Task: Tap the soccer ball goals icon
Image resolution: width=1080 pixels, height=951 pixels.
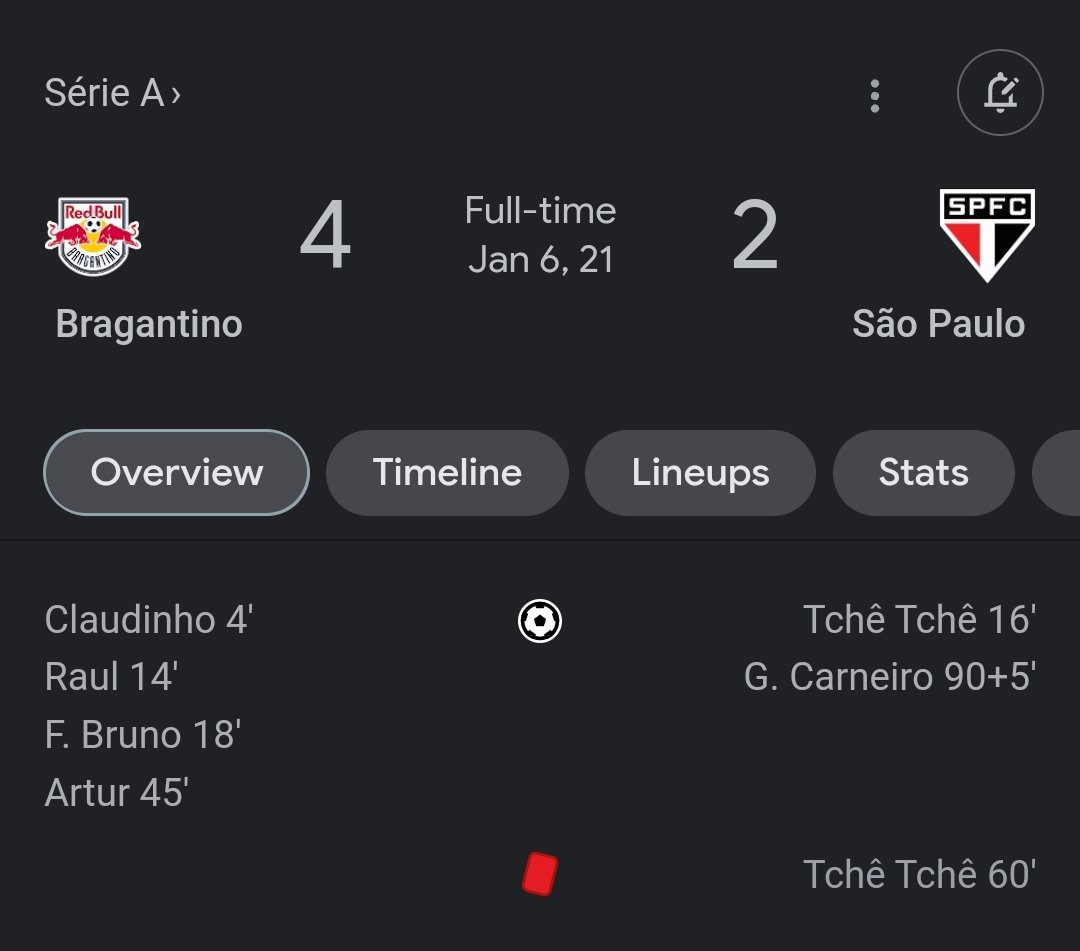Action: (x=540, y=621)
